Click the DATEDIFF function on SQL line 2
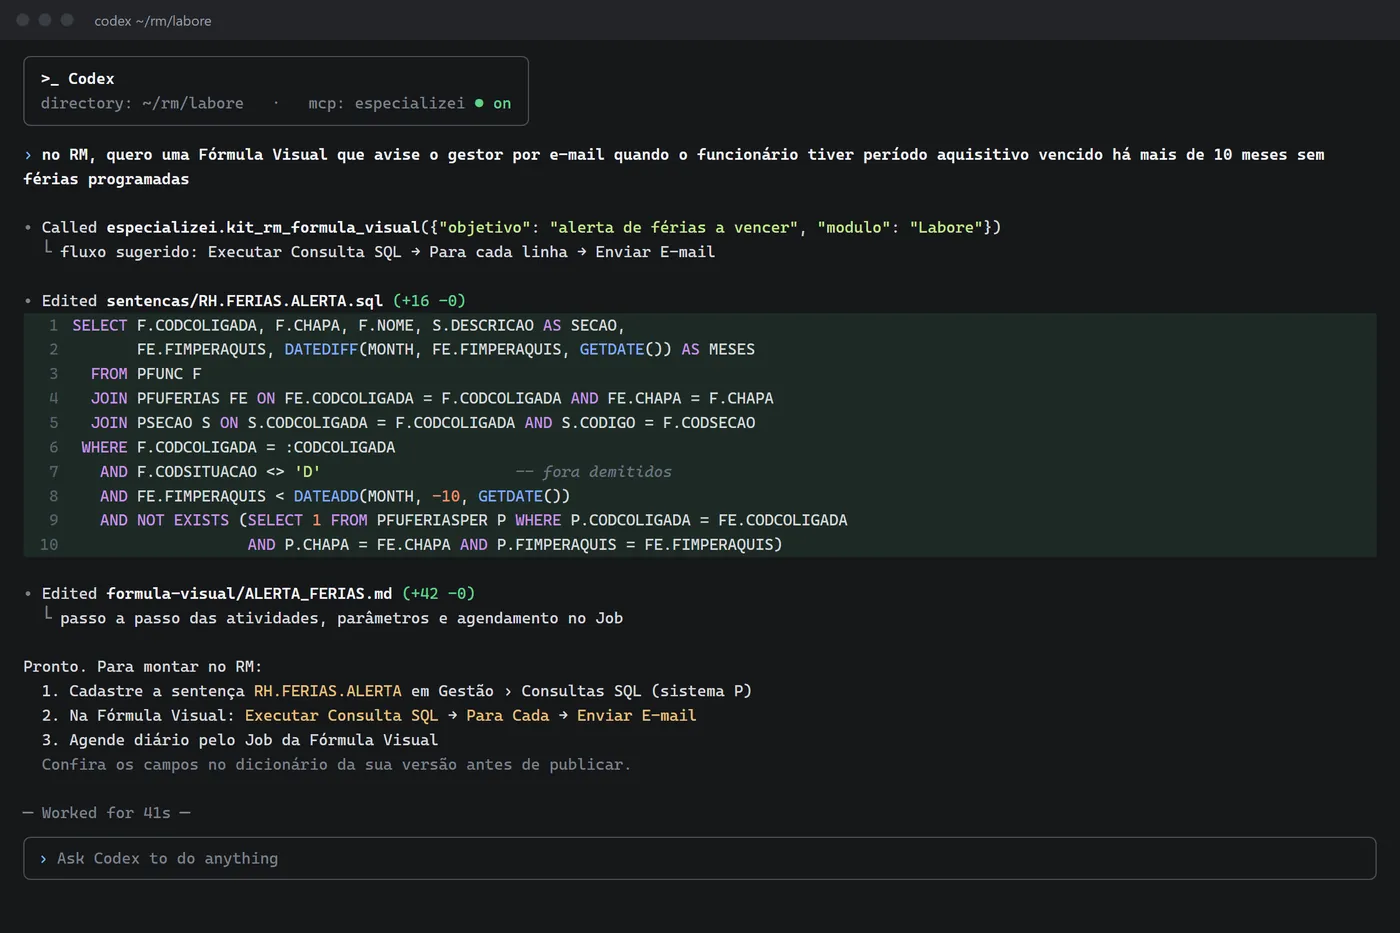 [x=321, y=349]
